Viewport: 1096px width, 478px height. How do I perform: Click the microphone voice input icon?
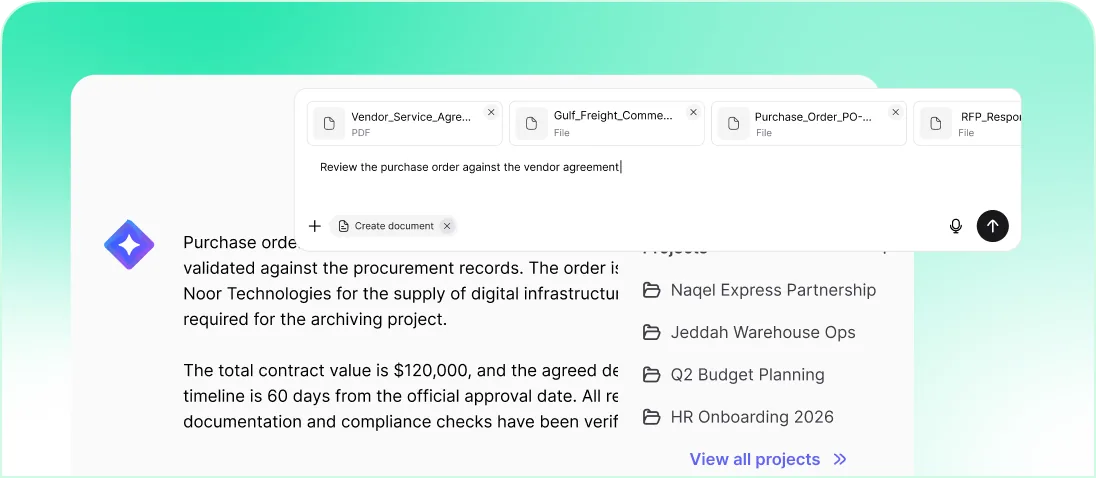click(955, 226)
